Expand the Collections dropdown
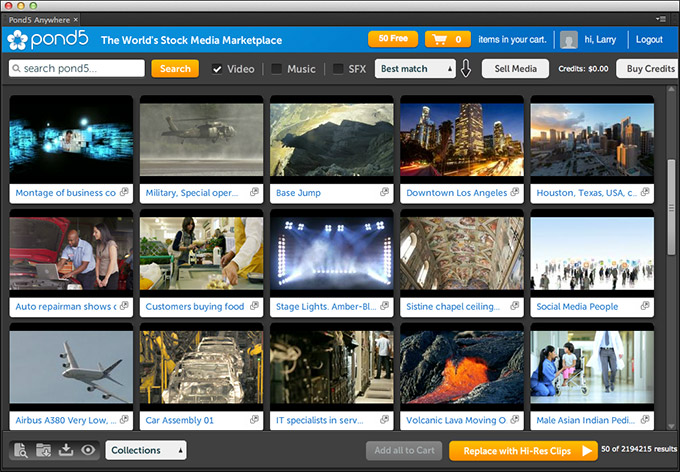The height and width of the screenshot is (472, 680). tap(146, 450)
